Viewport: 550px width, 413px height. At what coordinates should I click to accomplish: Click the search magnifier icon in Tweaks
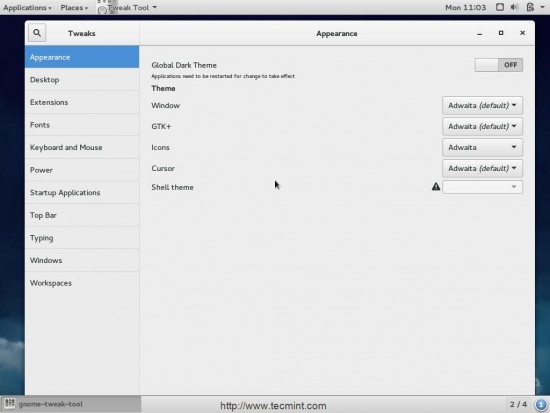37,33
